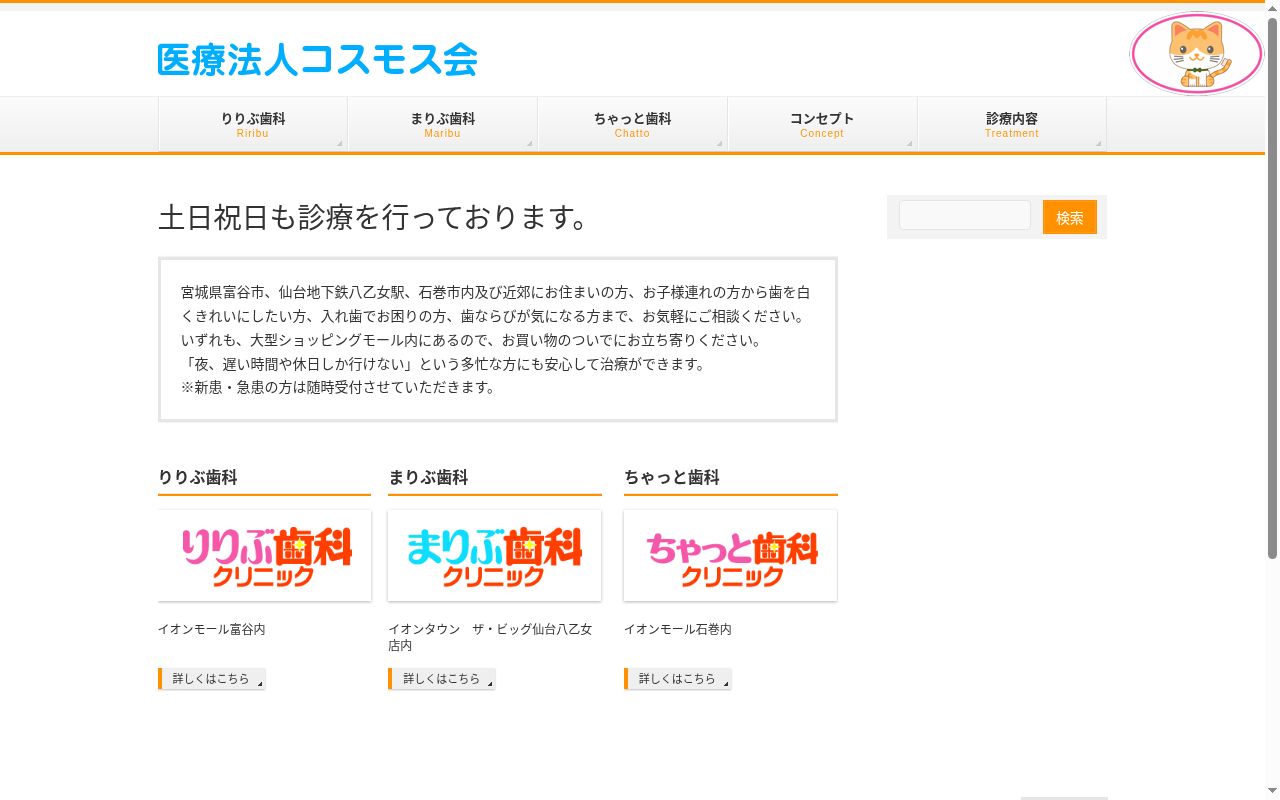Click 詳しくはこちら under イオンタウン 仙台八乙女店内
The width and height of the screenshot is (1280, 800).
click(x=442, y=679)
